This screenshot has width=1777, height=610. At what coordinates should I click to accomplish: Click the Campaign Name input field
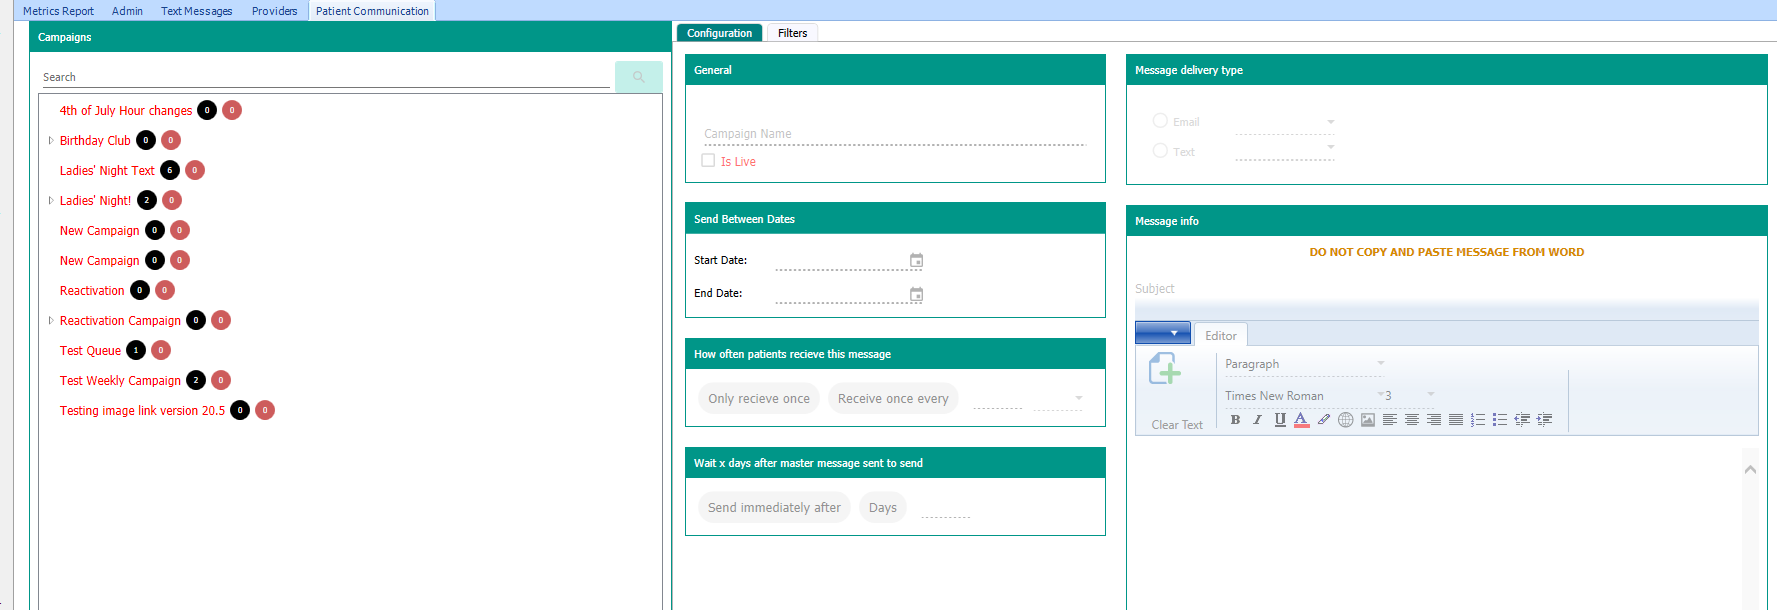click(x=894, y=134)
